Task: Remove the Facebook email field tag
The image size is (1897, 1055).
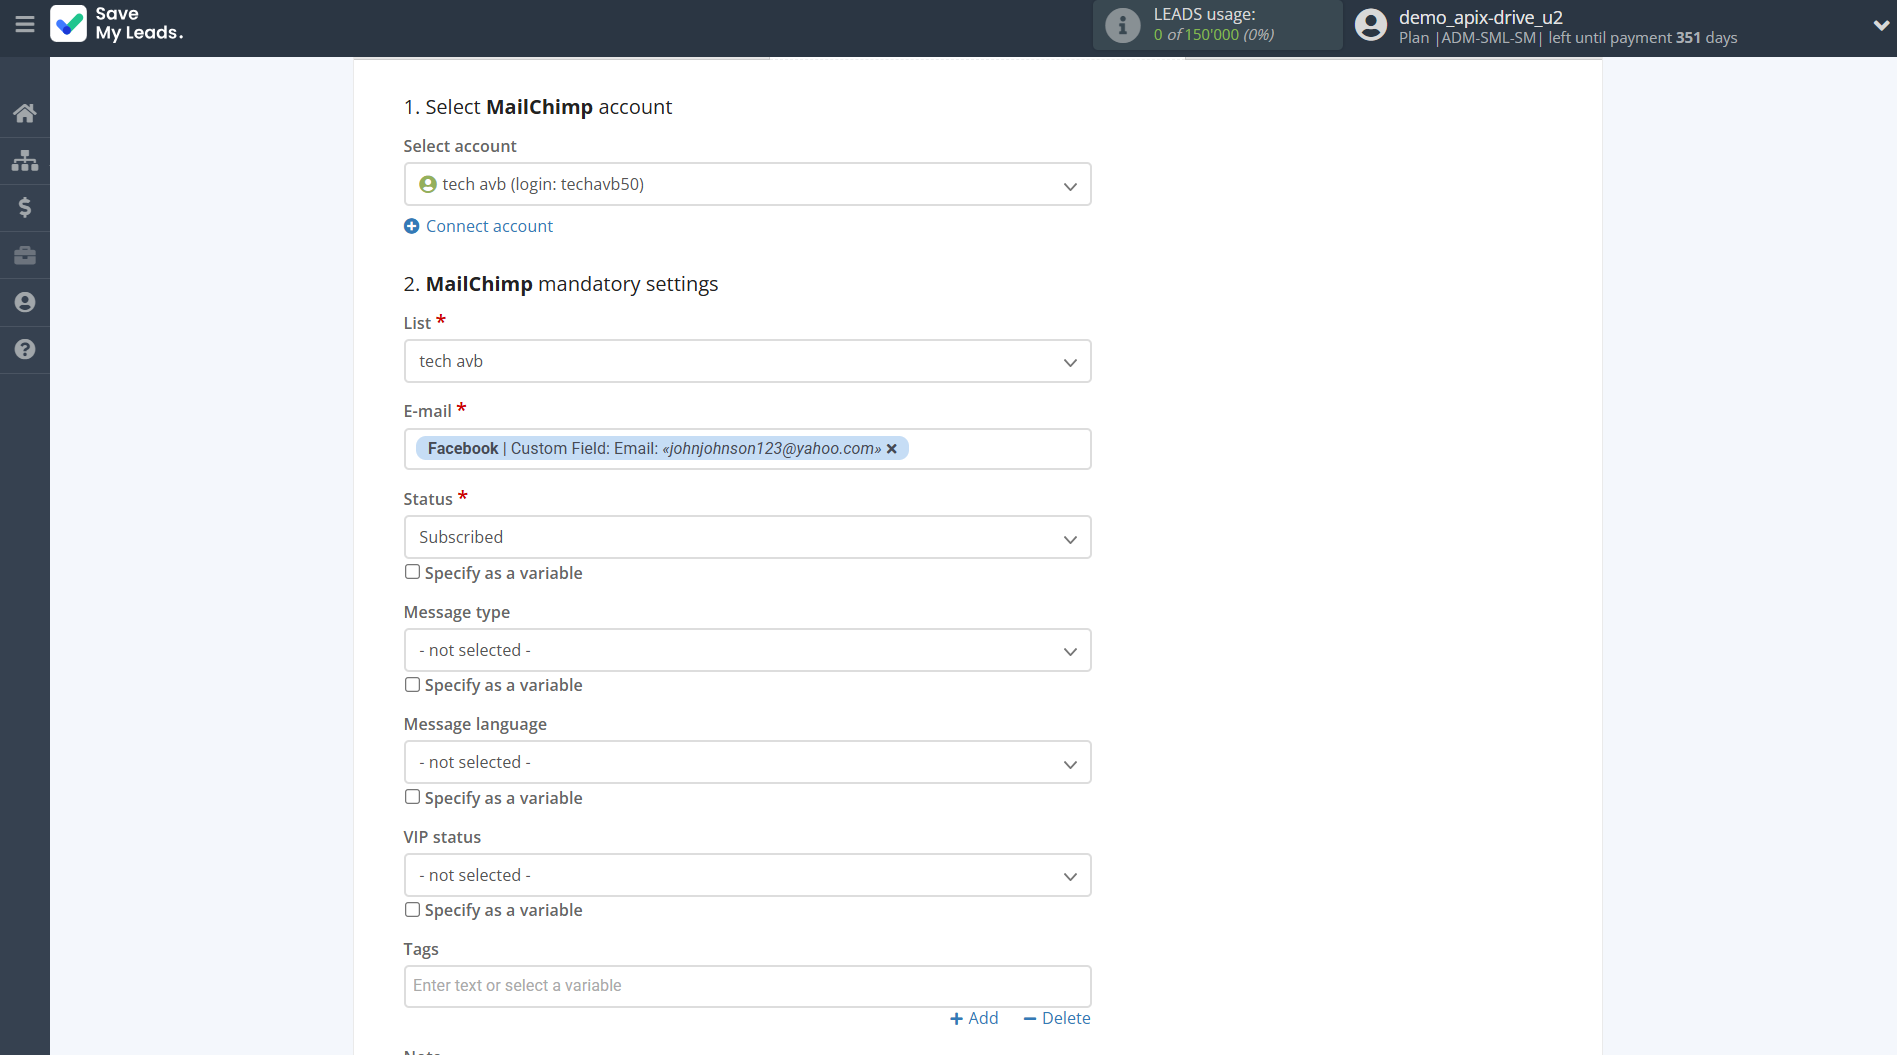Action: [x=892, y=449]
